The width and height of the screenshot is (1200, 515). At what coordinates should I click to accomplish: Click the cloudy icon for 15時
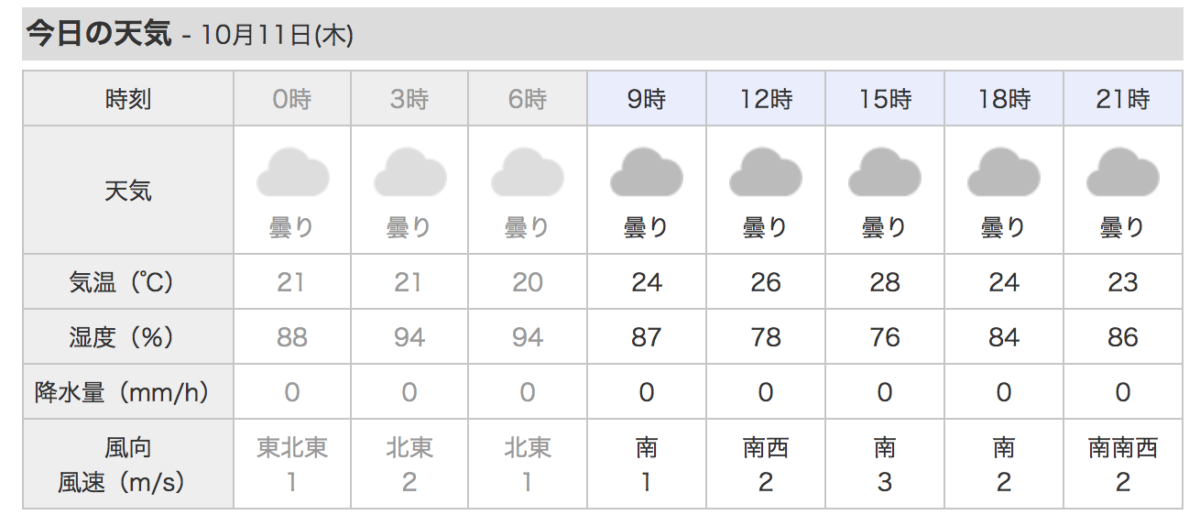(x=885, y=172)
